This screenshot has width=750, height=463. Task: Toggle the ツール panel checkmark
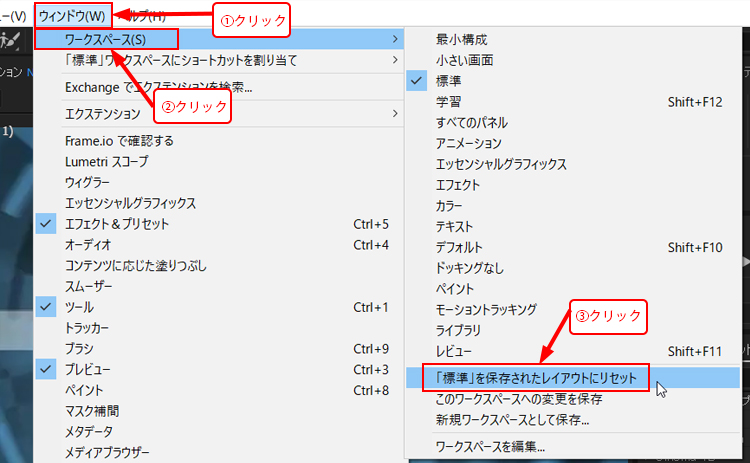[x=79, y=307]
